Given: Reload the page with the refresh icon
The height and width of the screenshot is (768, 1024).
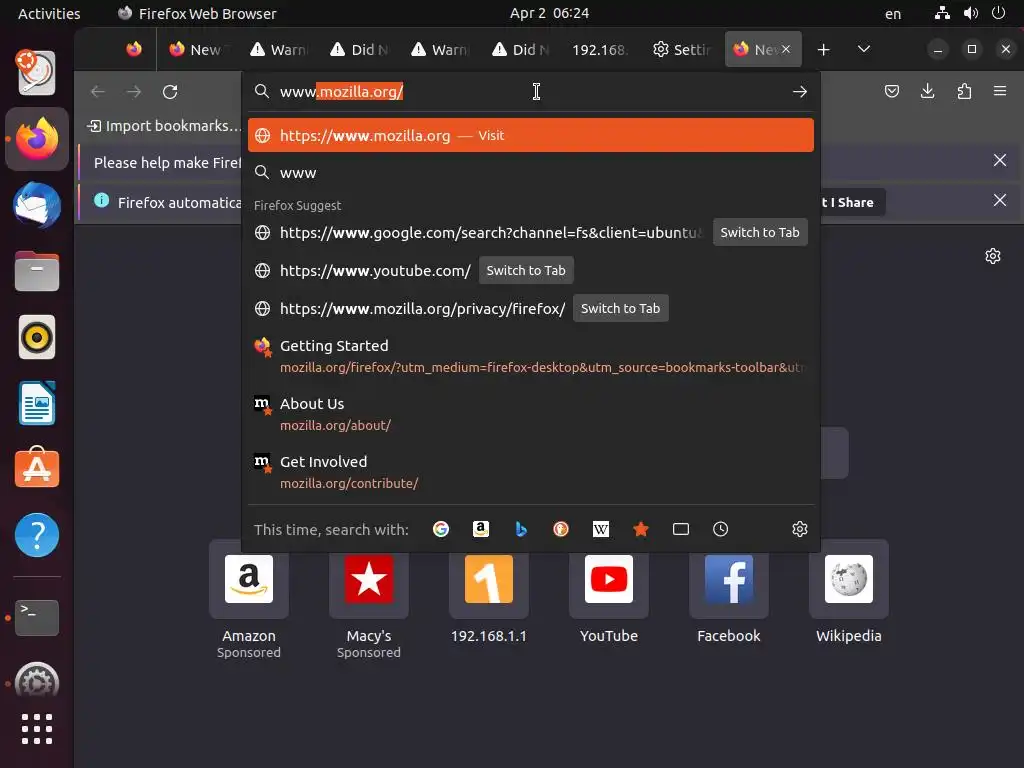Looking at the screenshot, I should tap(170, 92).
